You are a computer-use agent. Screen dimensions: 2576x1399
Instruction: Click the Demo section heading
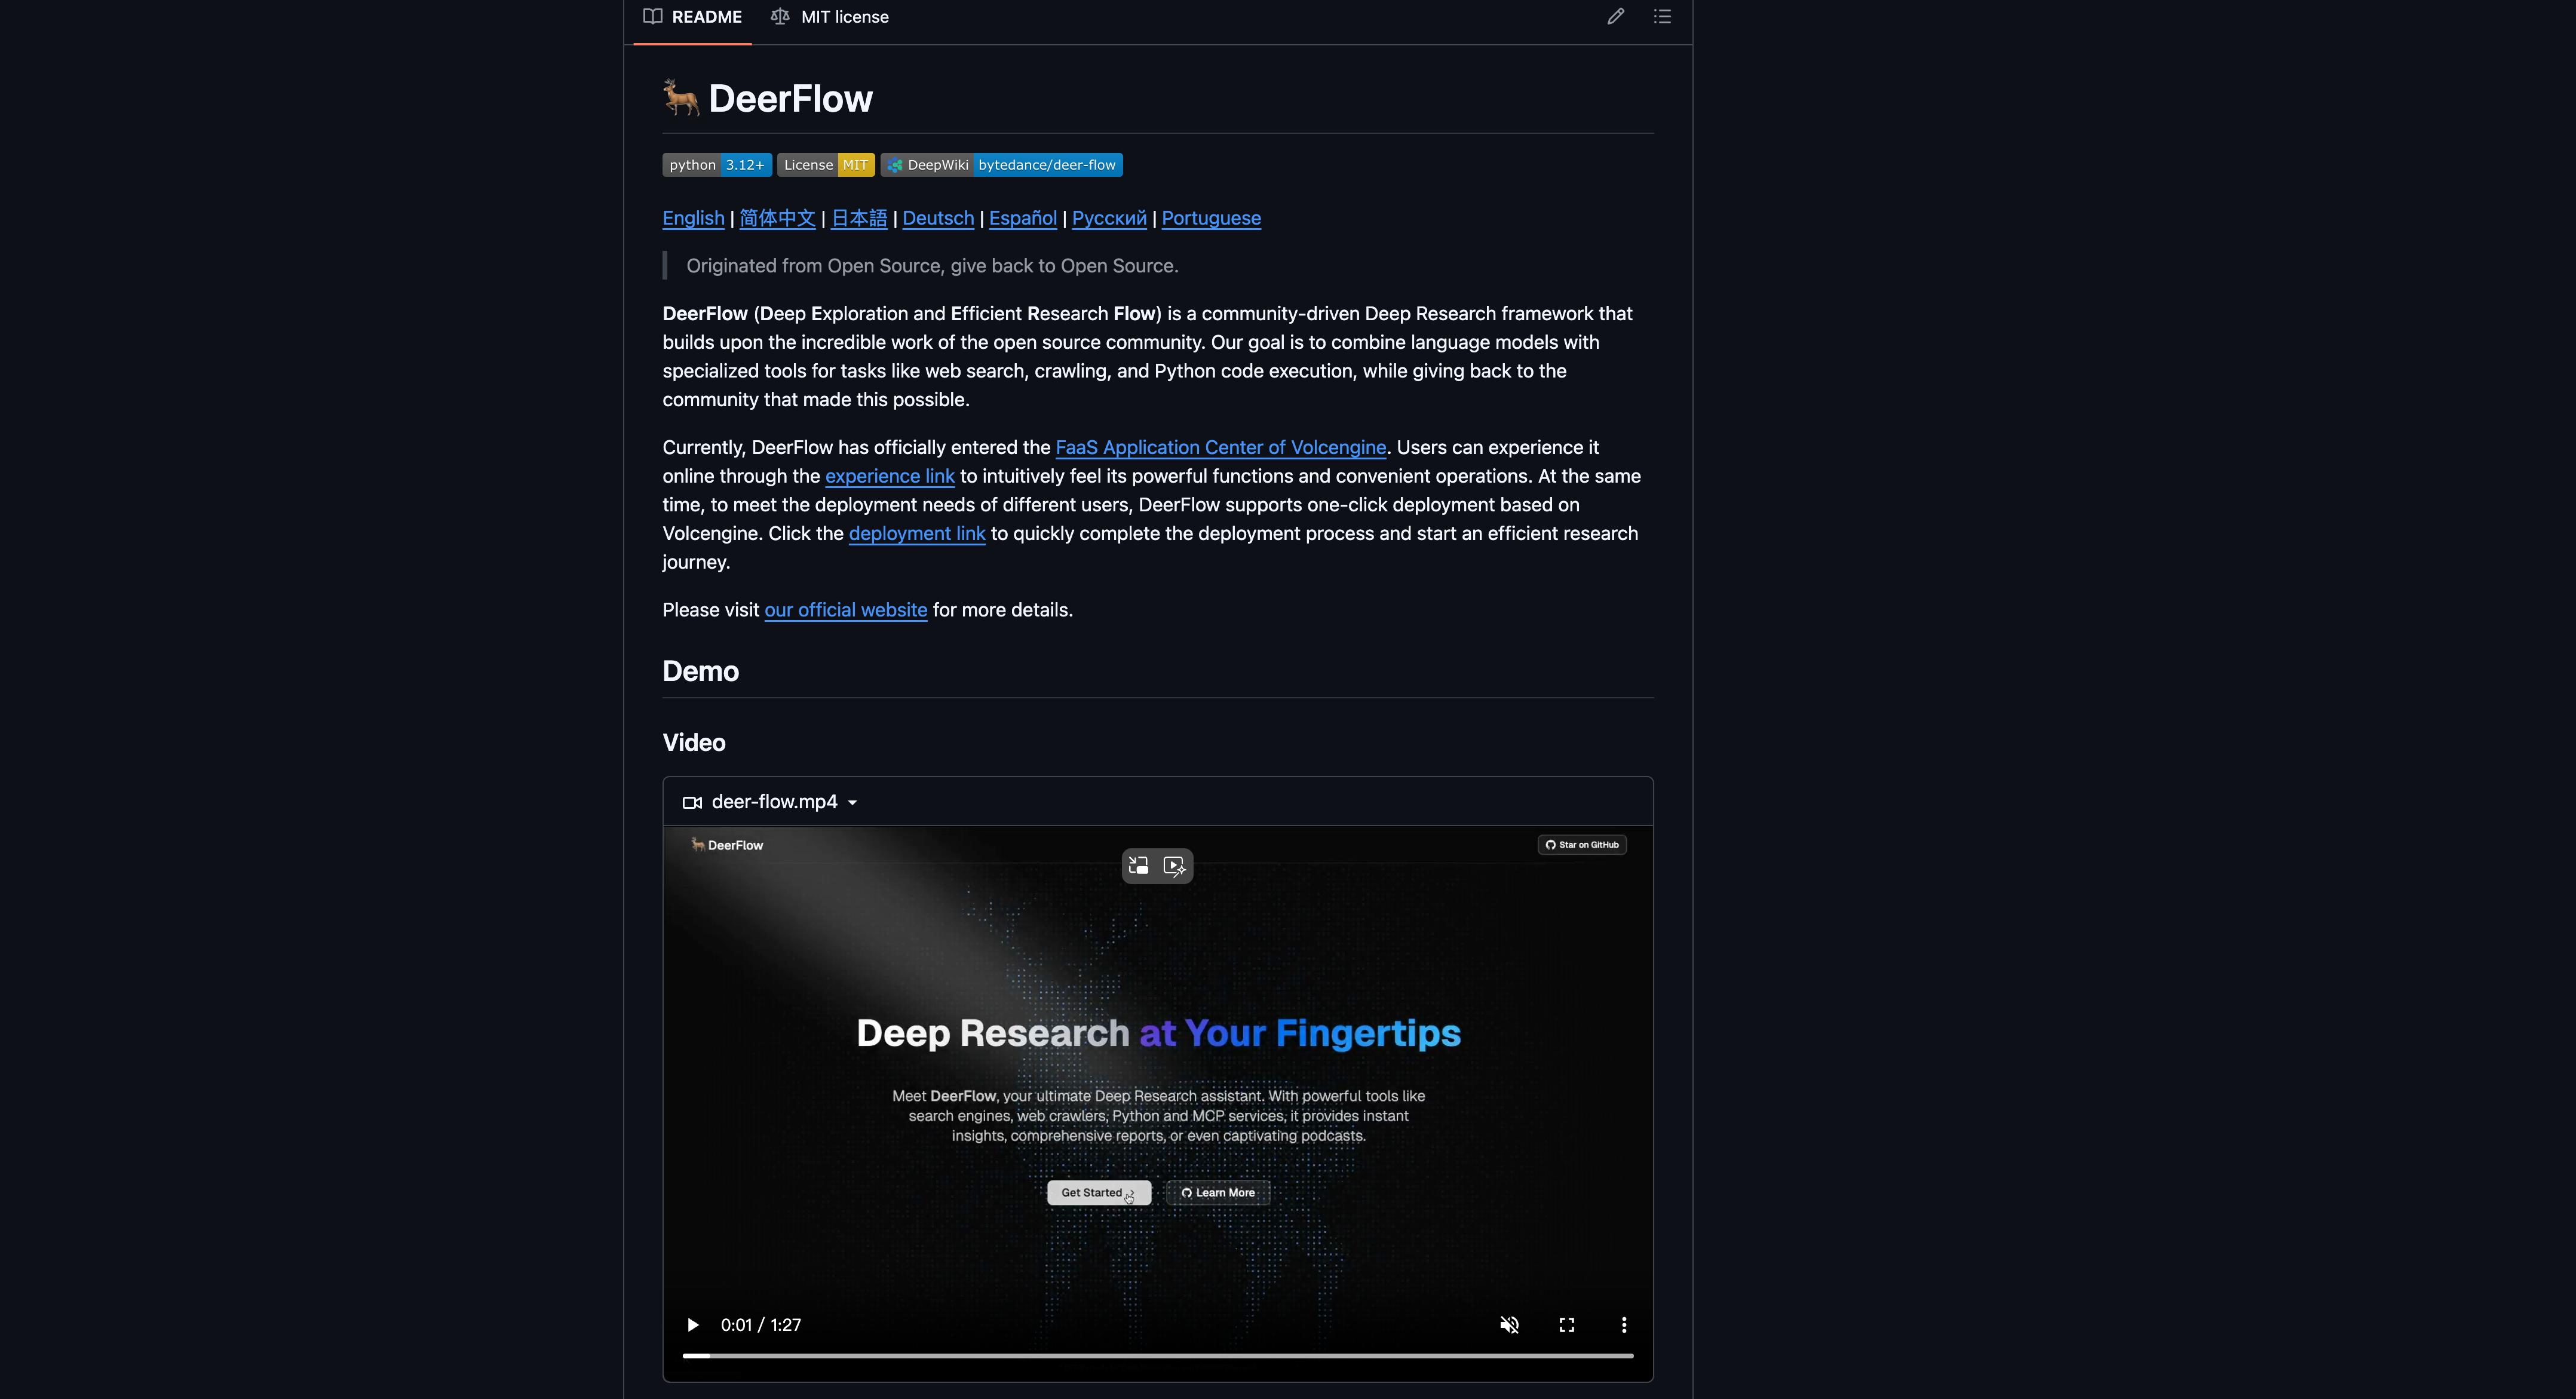click(x=700, y=671)
